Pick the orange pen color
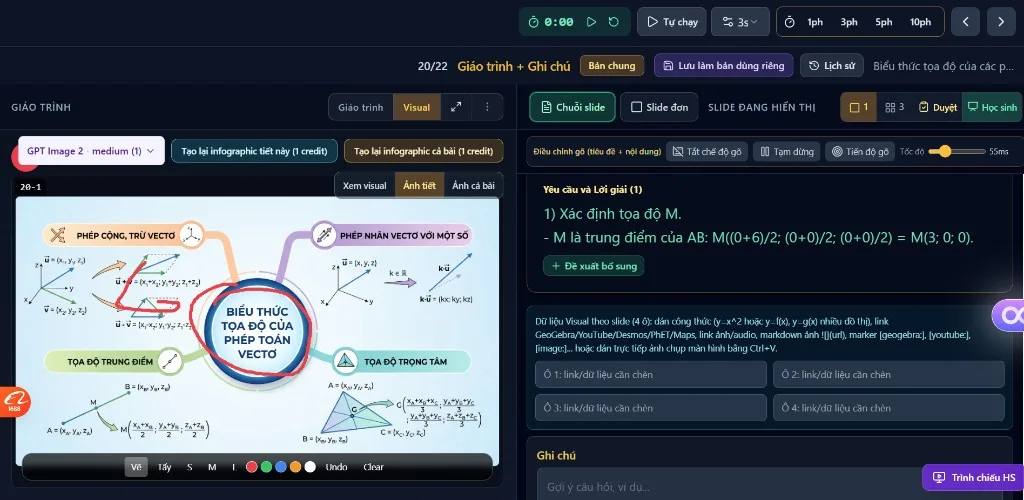Screen dimensions: 1024x500 tap(295, 467)
